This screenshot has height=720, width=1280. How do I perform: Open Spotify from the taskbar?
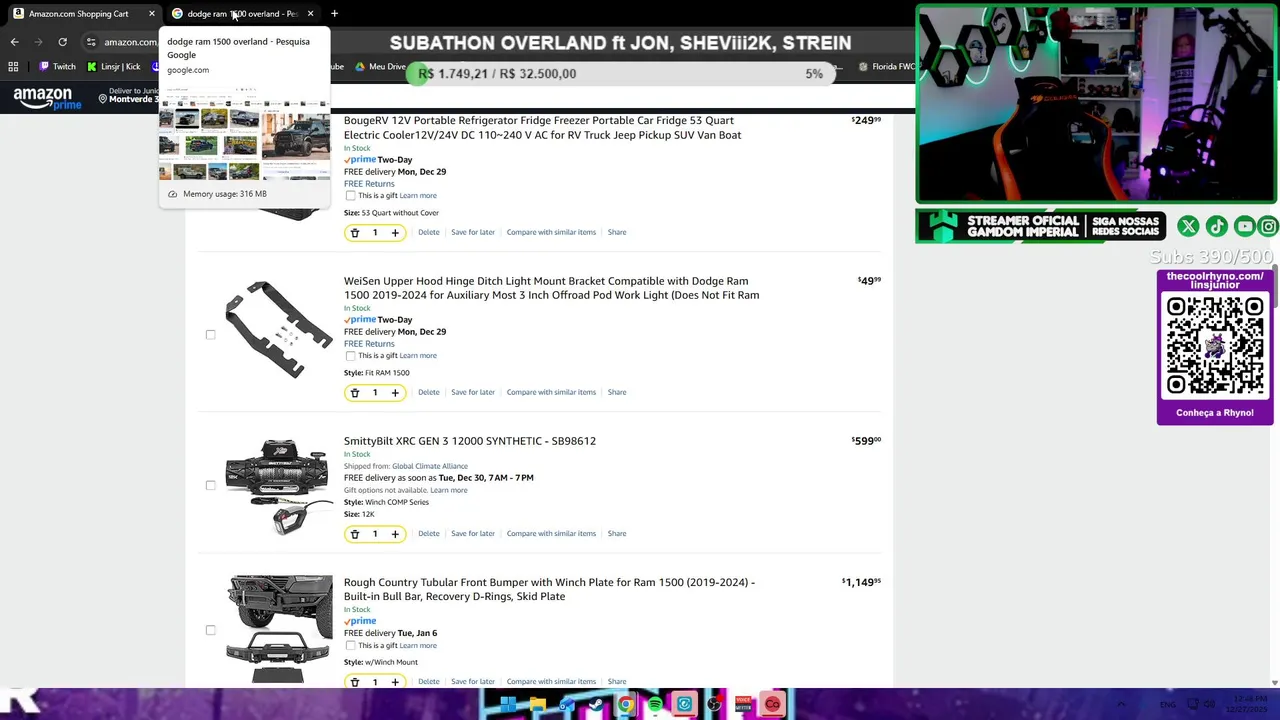(x=655, y=705)
